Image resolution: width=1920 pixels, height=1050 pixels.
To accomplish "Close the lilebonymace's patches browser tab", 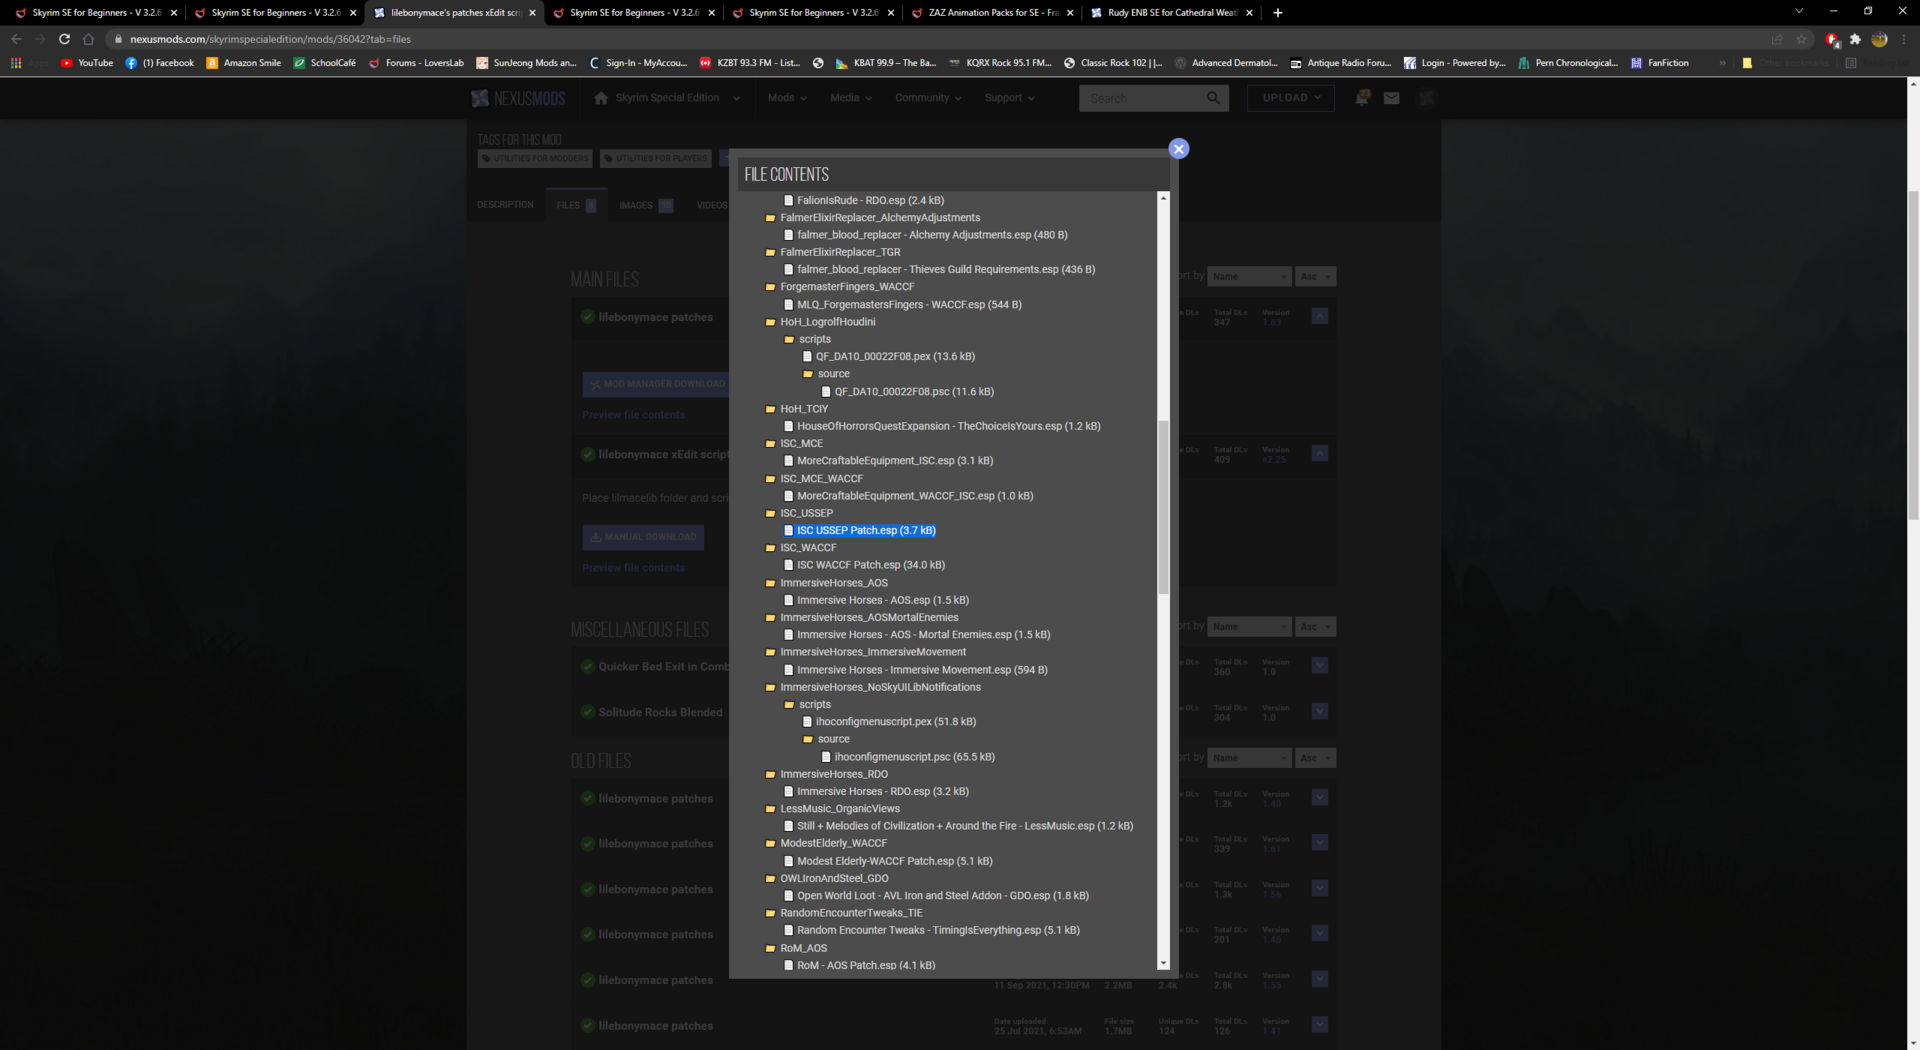I will pyautogui.click(x=532, y=13).
